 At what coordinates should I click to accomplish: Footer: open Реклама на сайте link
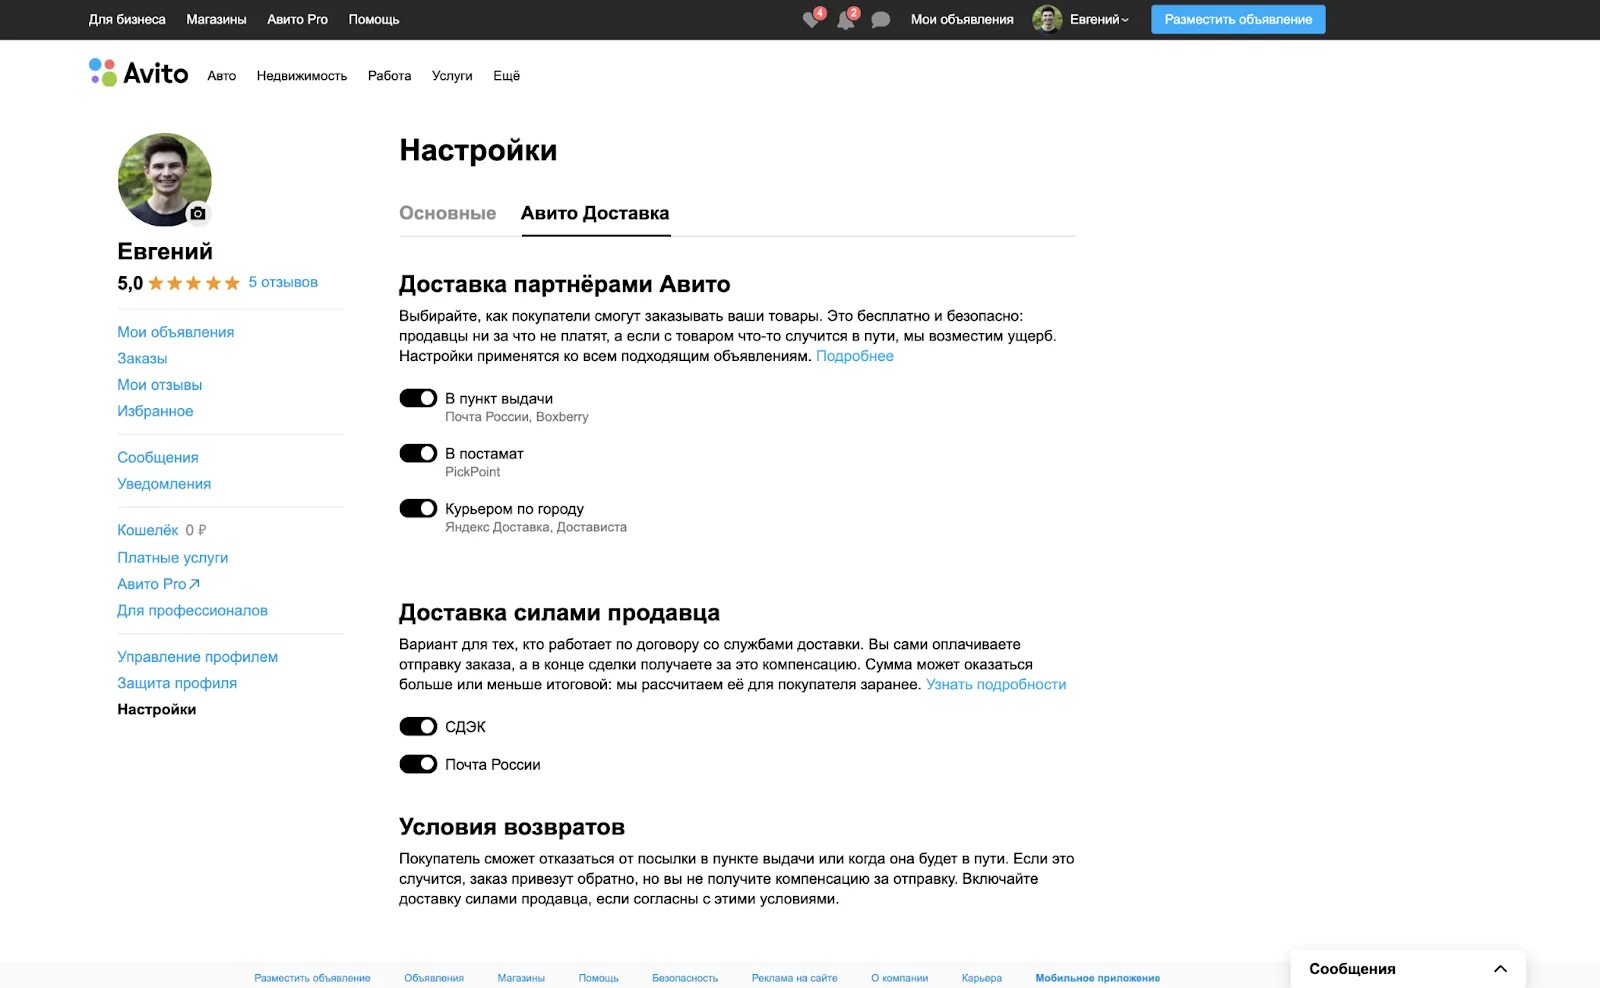tap(794, 978)
